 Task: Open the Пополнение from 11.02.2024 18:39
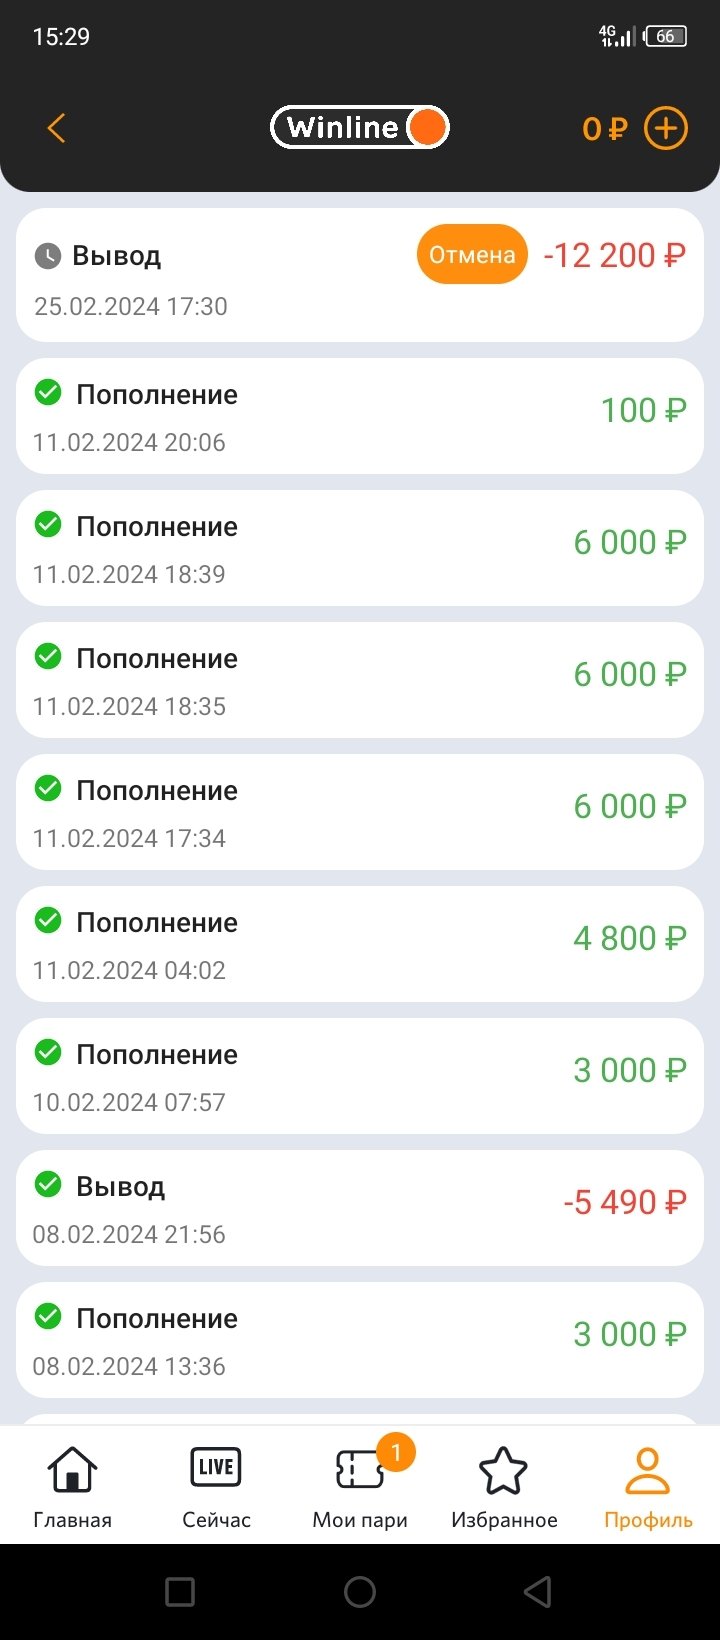tap(360, 548)
